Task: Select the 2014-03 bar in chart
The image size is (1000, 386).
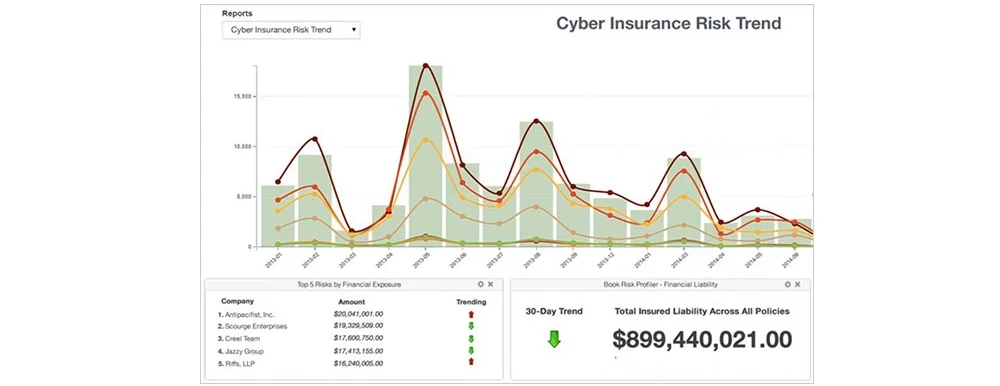Action: (x=684, y=202)
